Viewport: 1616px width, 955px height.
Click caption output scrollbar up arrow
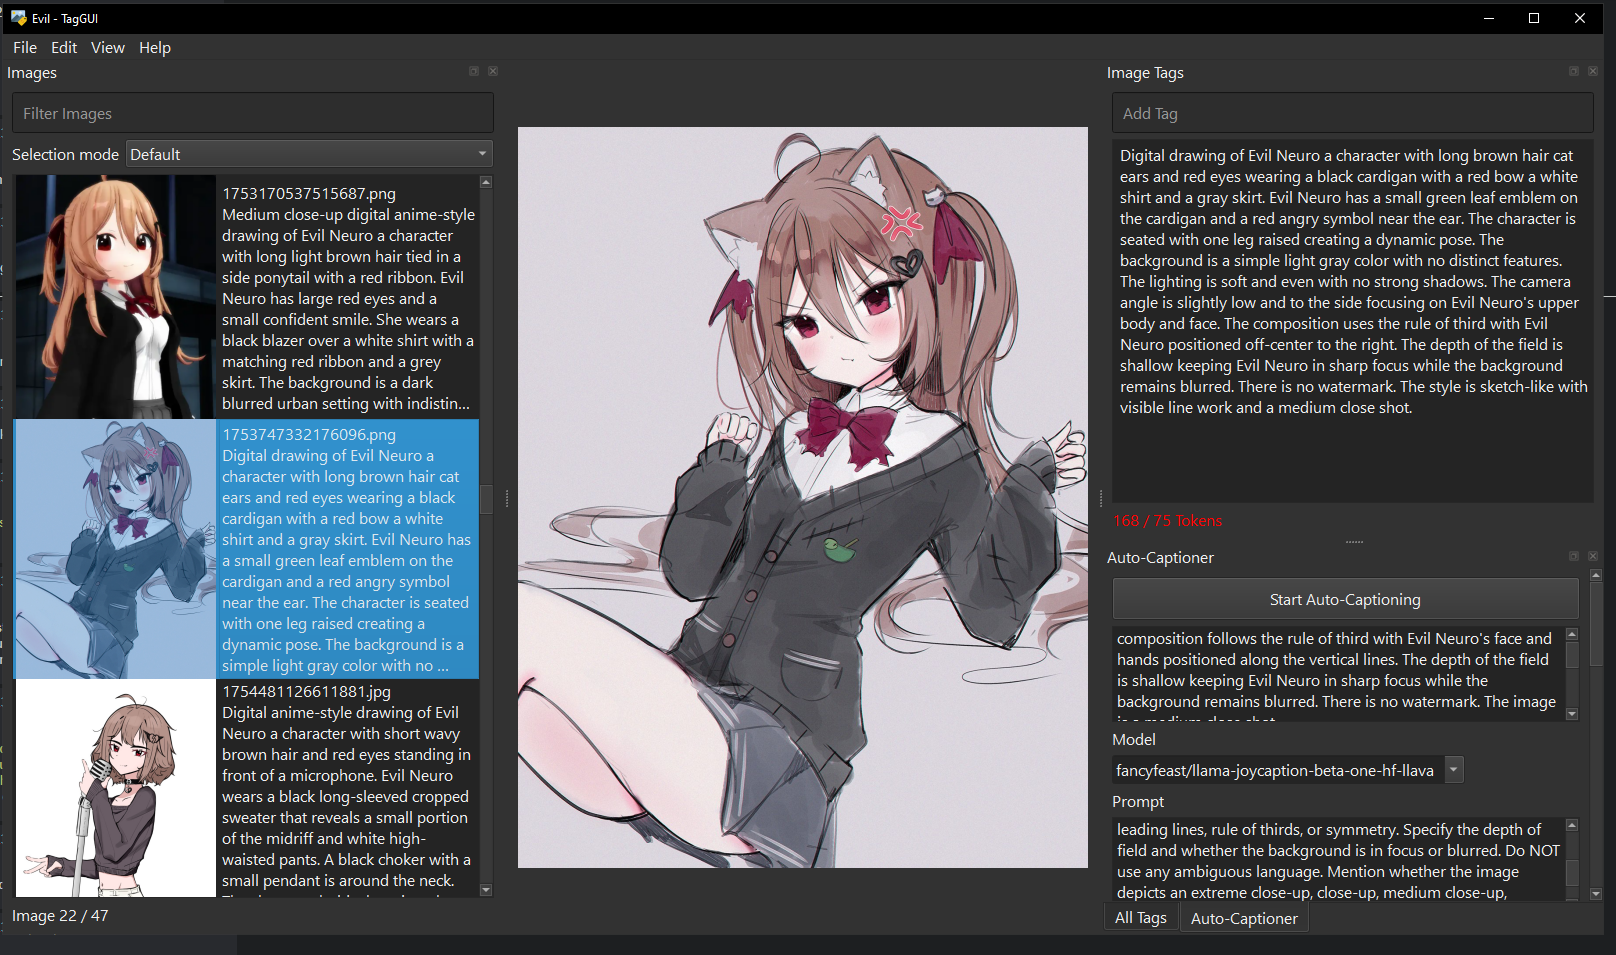pos(1571,634)
